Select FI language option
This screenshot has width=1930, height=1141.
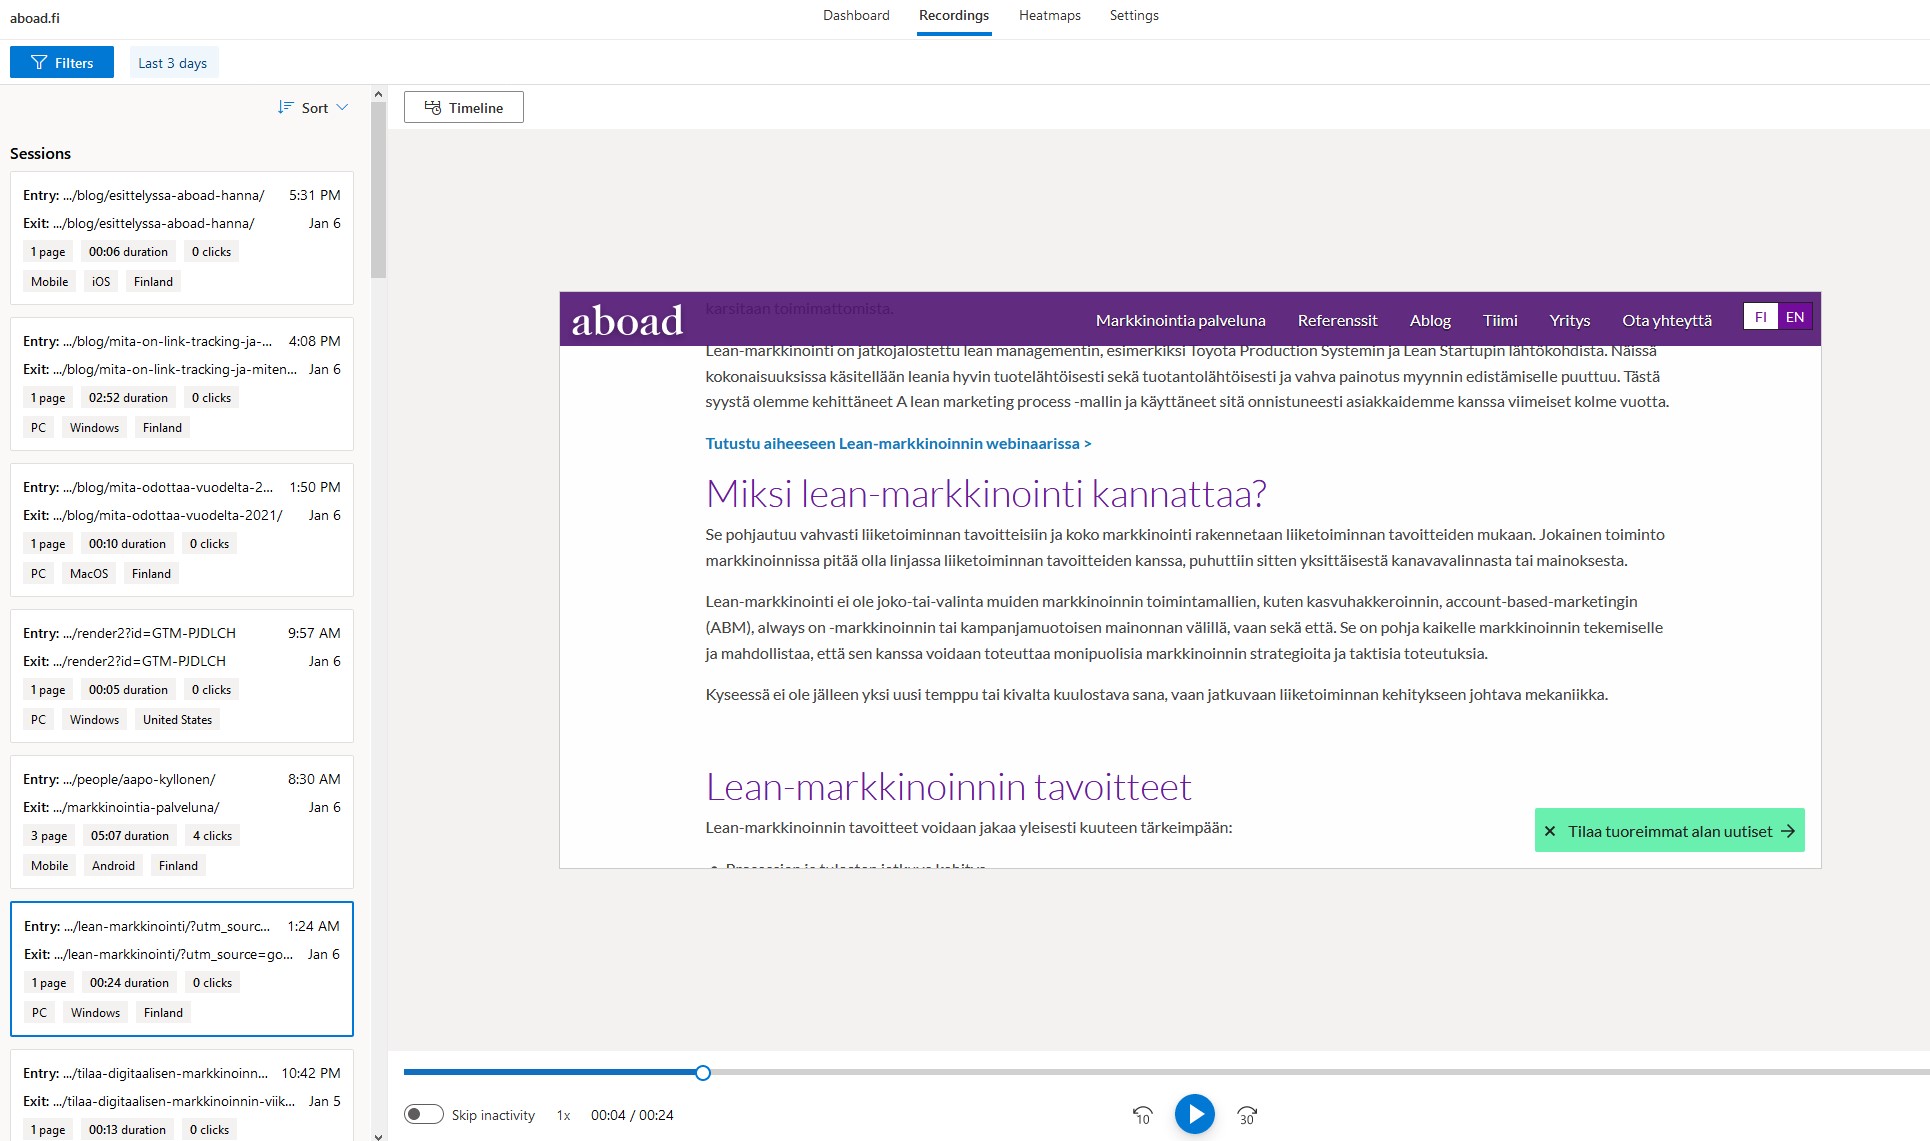click(1761, 317)
